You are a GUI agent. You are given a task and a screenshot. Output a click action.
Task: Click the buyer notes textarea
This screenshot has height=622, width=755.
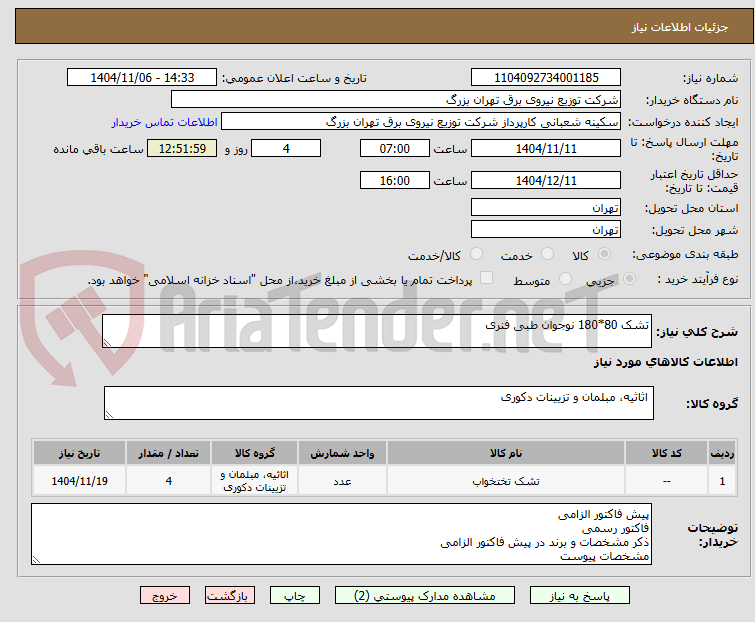pyautogui.click(x=341, y=534)
